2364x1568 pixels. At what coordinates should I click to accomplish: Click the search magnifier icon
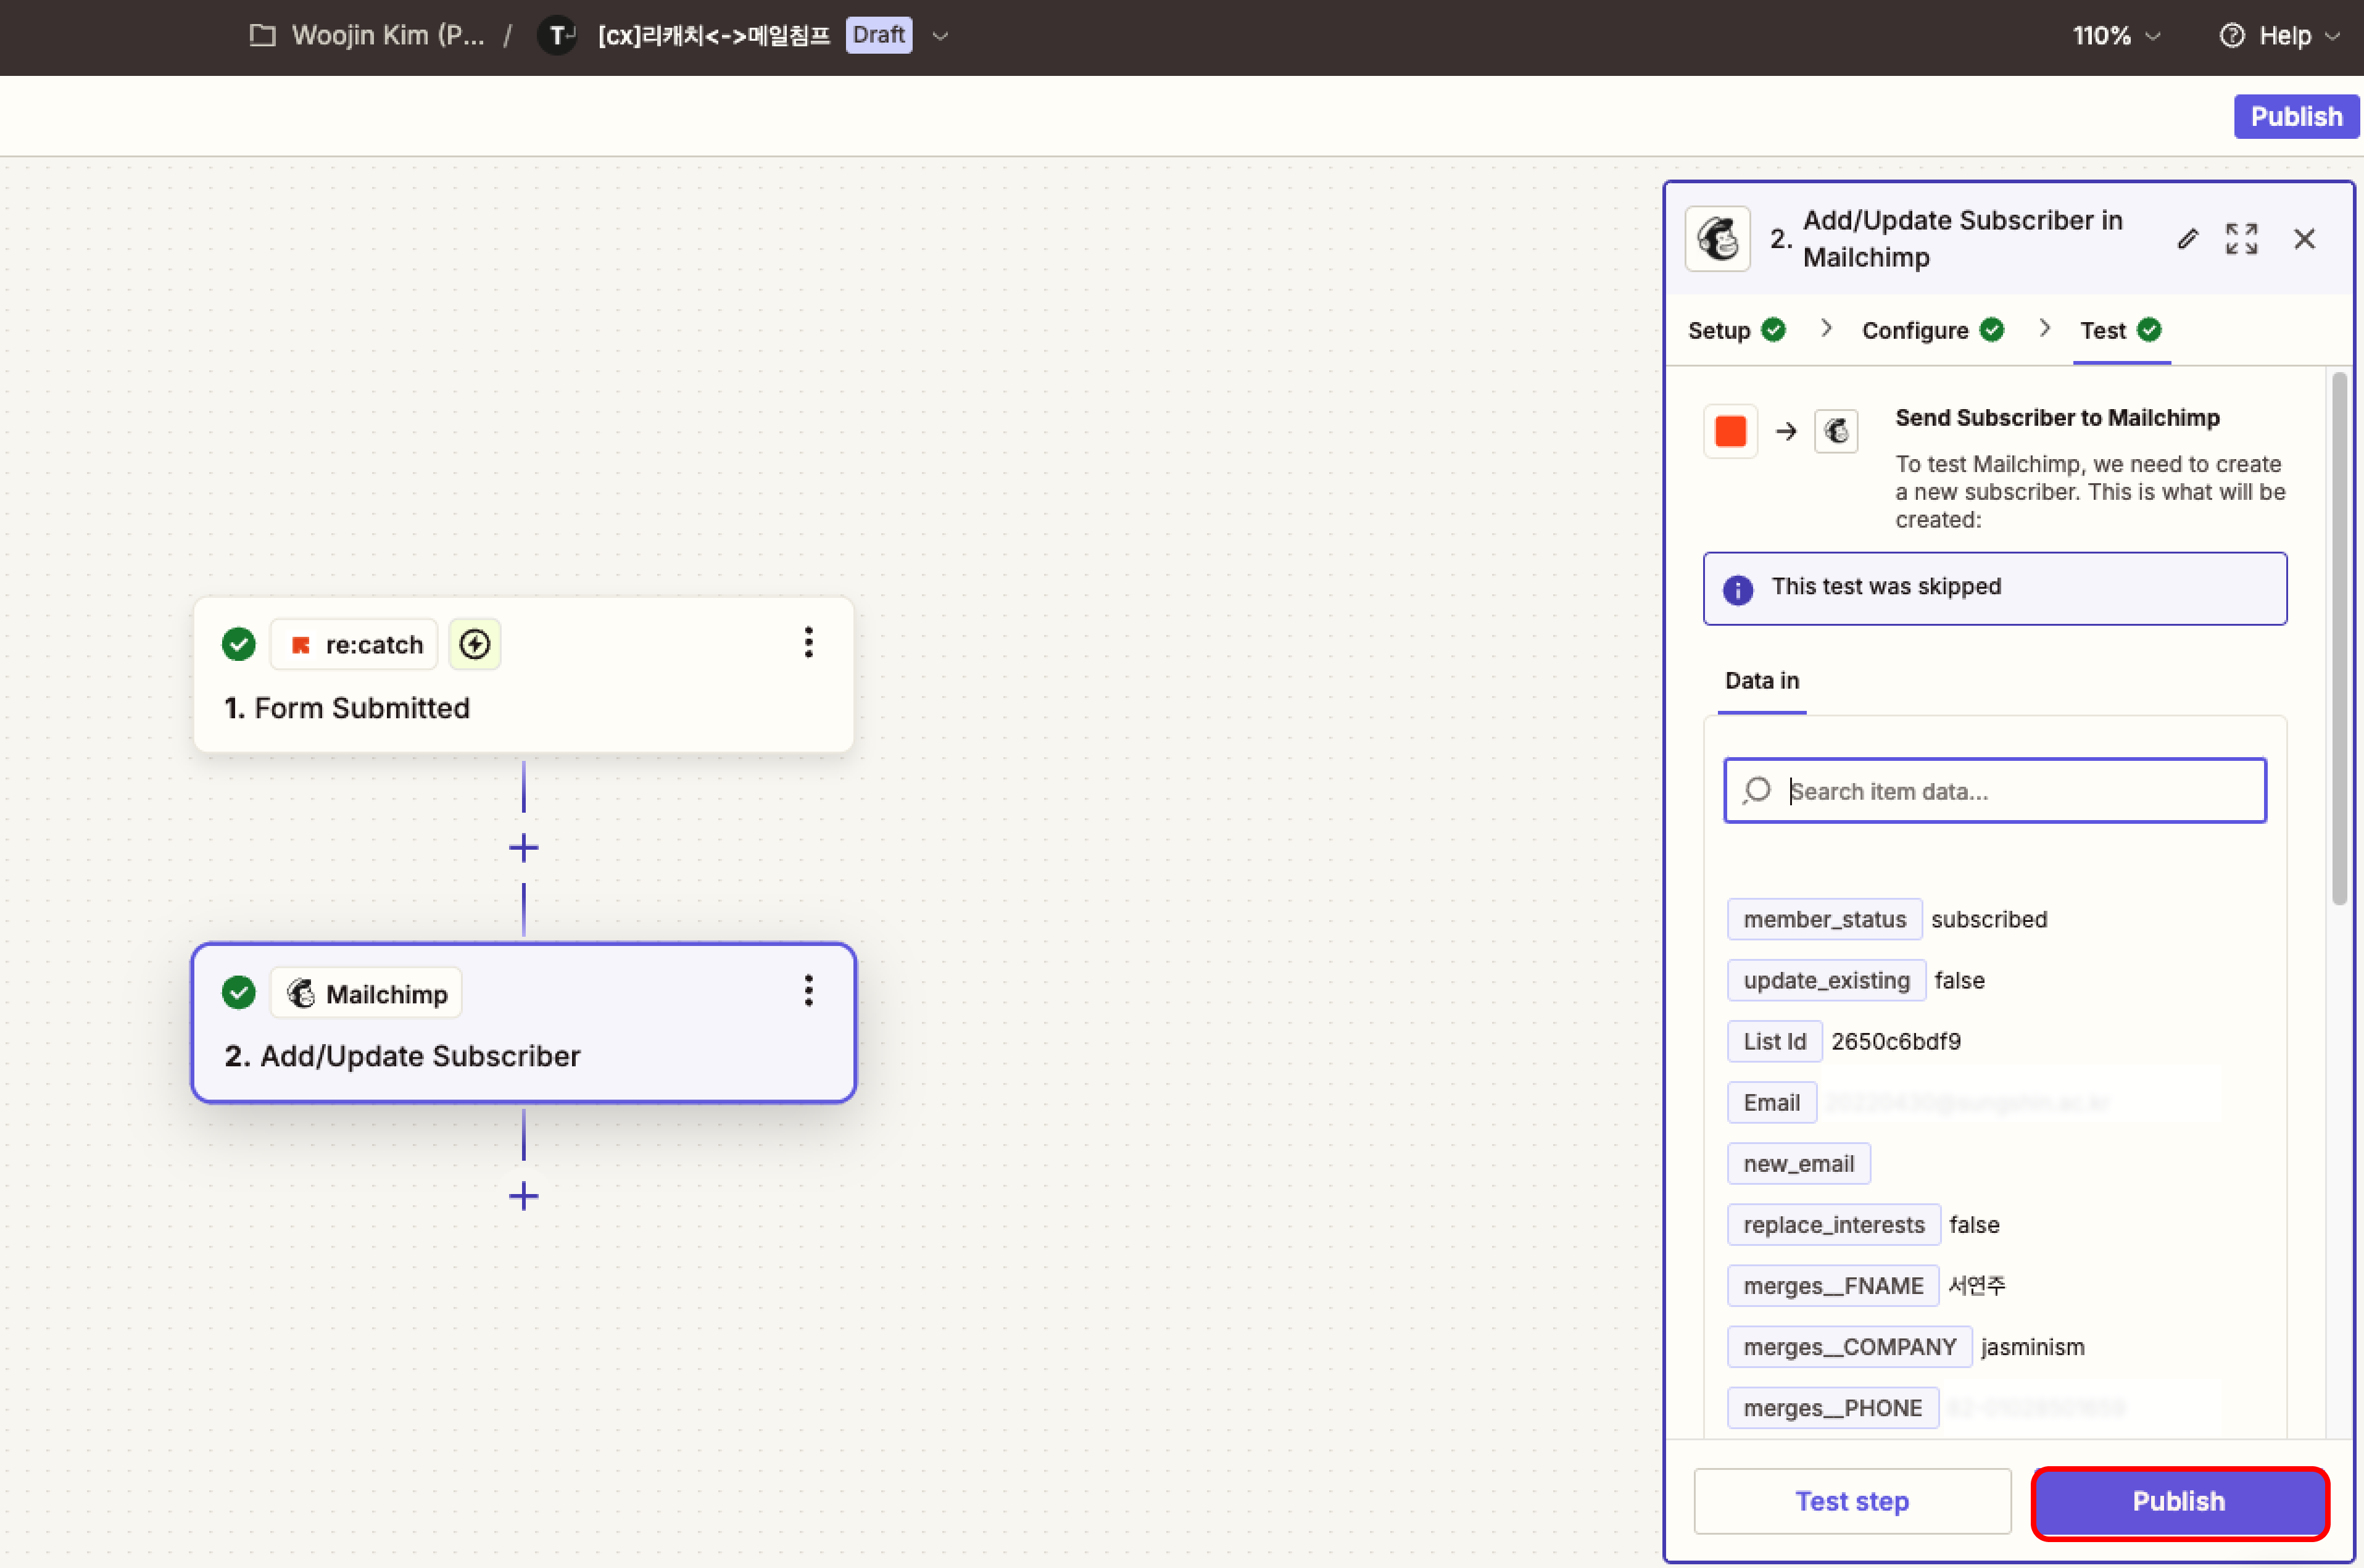click(1756, 791)
